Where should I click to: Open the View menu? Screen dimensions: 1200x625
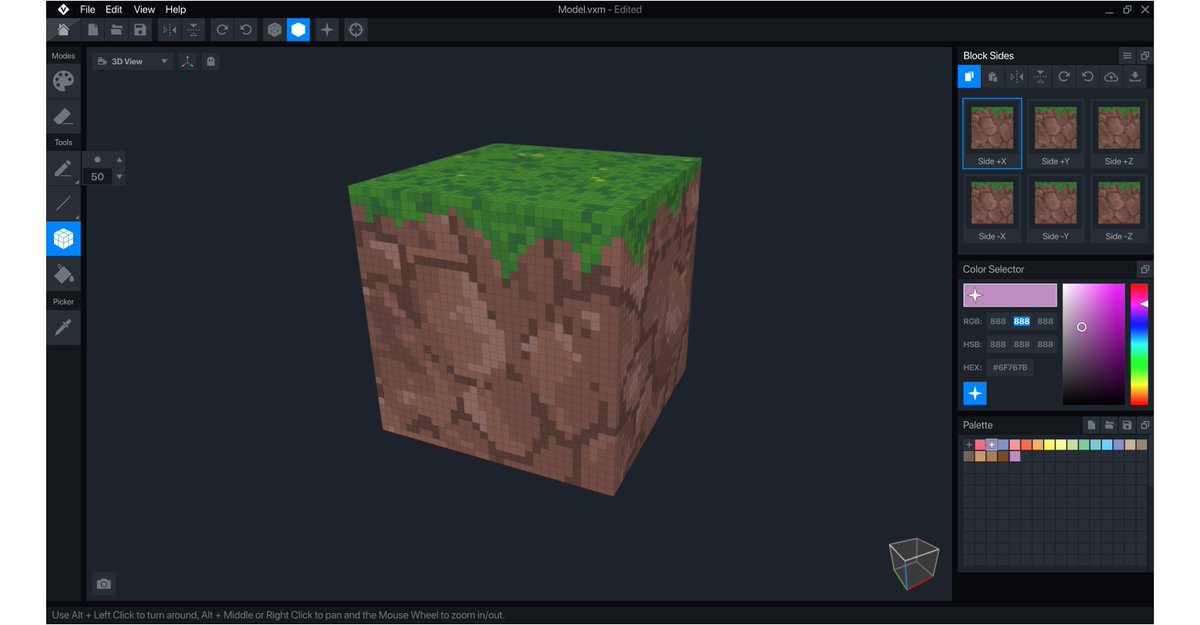[144, 9]
